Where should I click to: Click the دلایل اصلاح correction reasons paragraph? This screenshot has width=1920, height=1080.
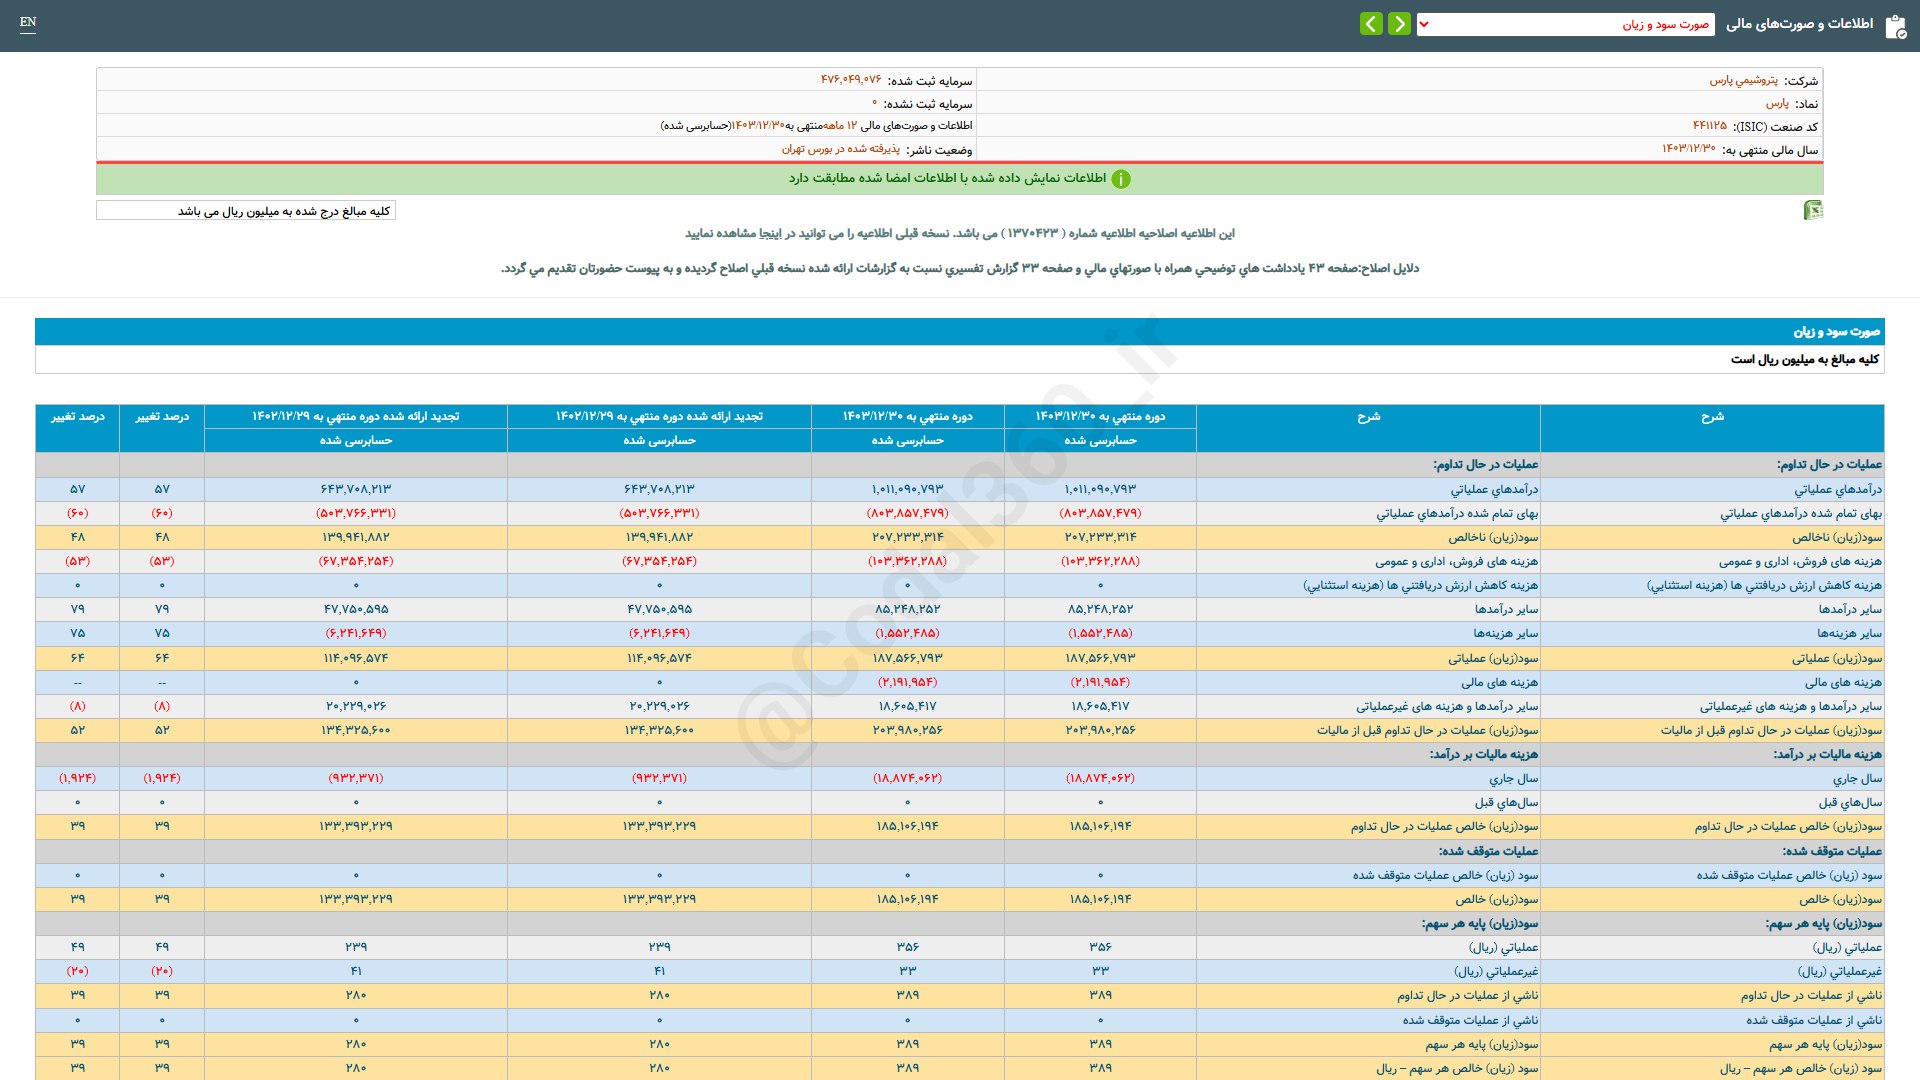pos(960,268)
